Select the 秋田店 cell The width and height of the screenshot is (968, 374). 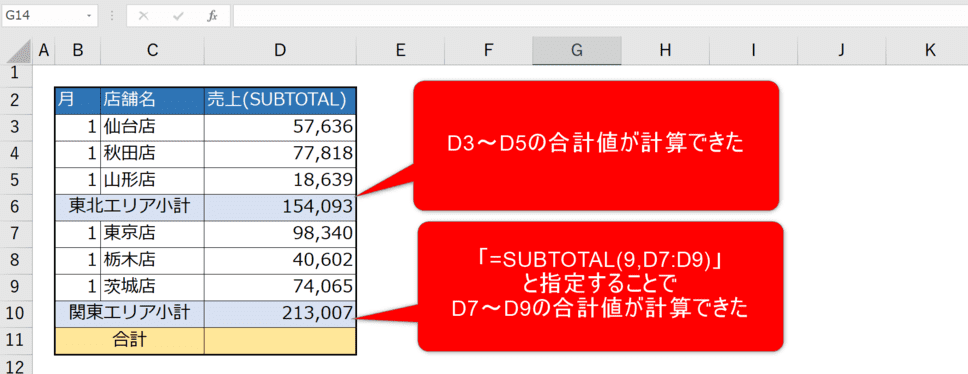[x=152, y=154]
